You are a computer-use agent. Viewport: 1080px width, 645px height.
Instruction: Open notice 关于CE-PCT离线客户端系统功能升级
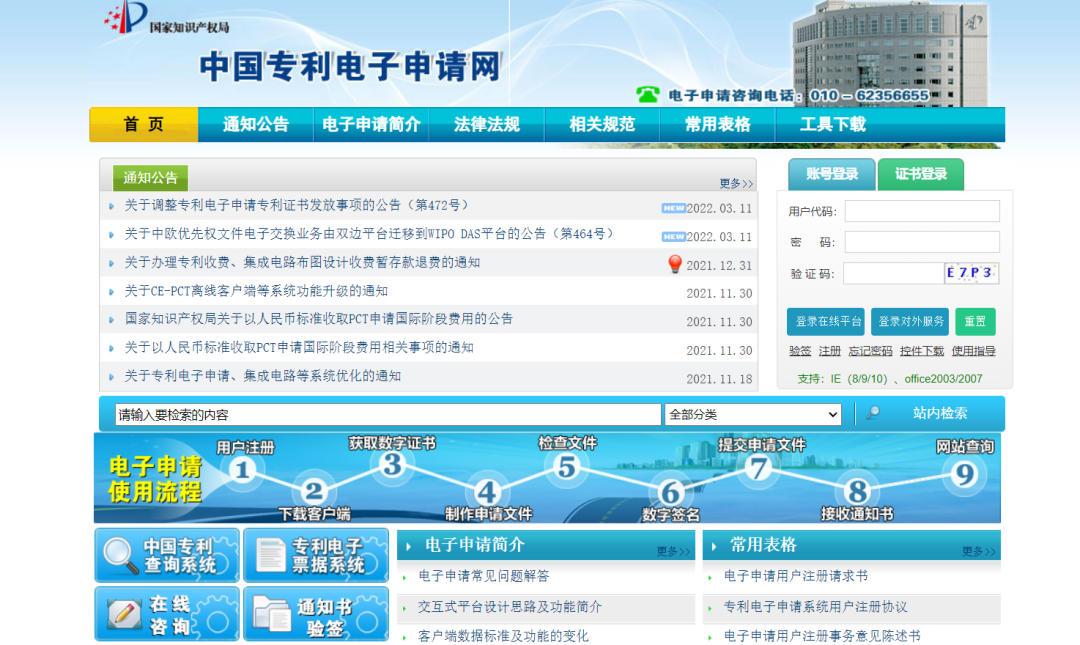point(256,291)
